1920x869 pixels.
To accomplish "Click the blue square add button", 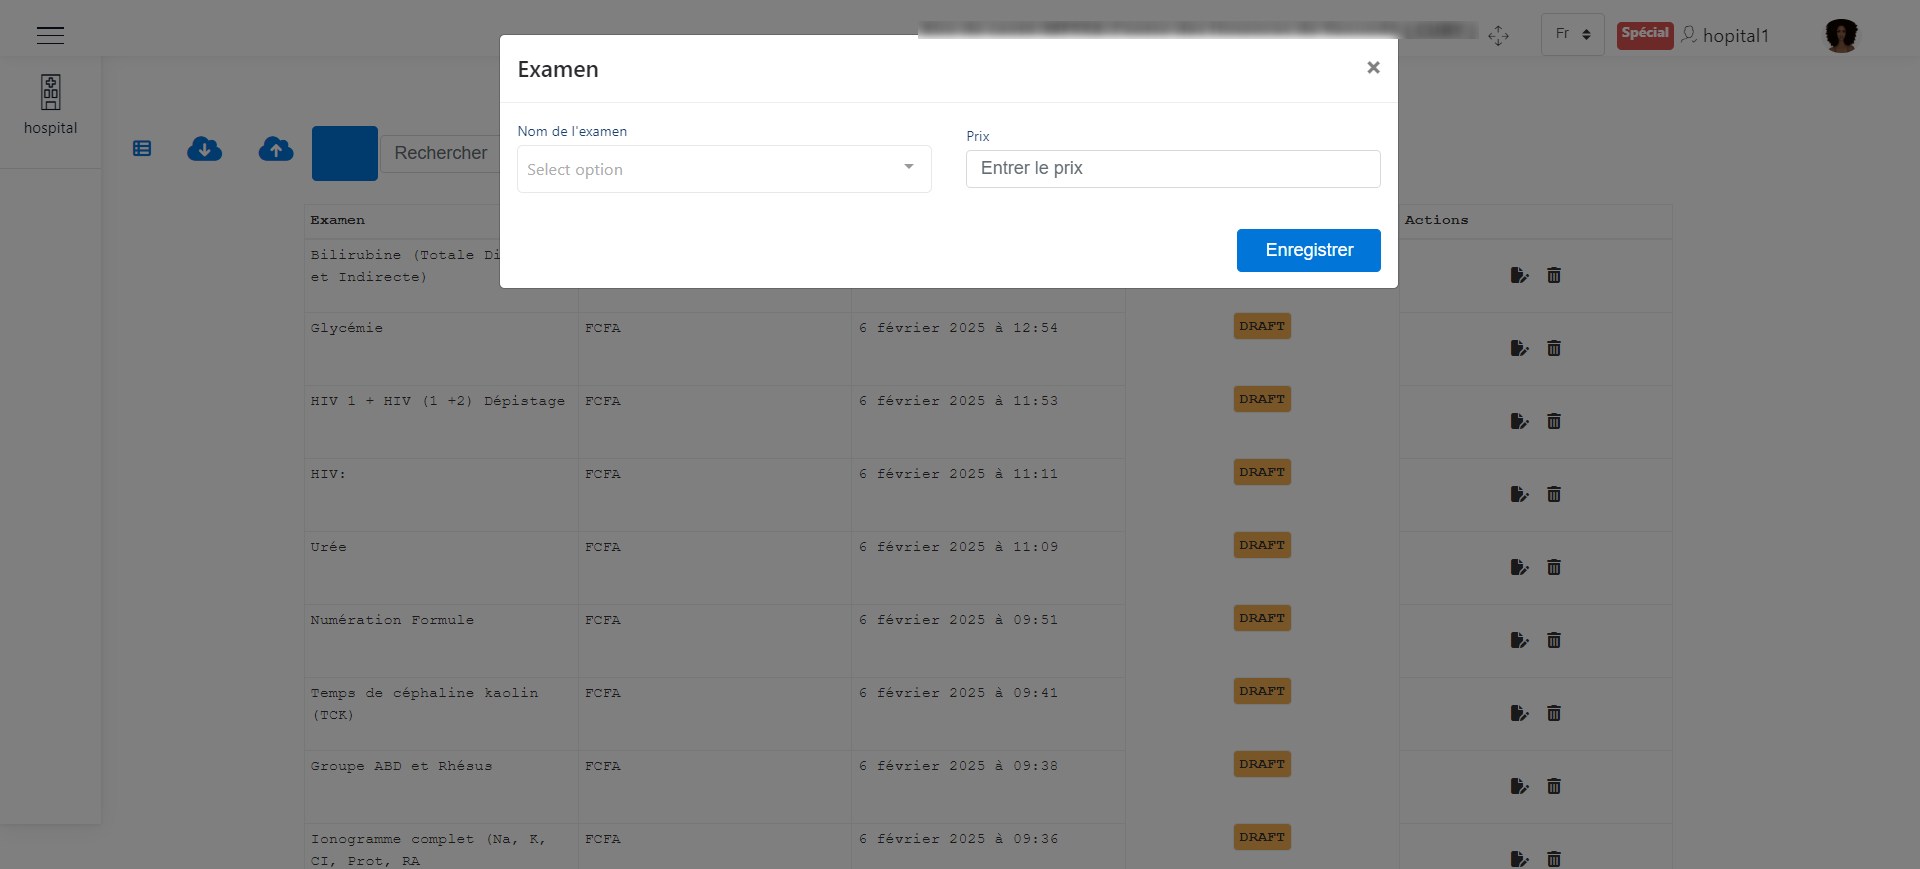I will coord(345,153).
